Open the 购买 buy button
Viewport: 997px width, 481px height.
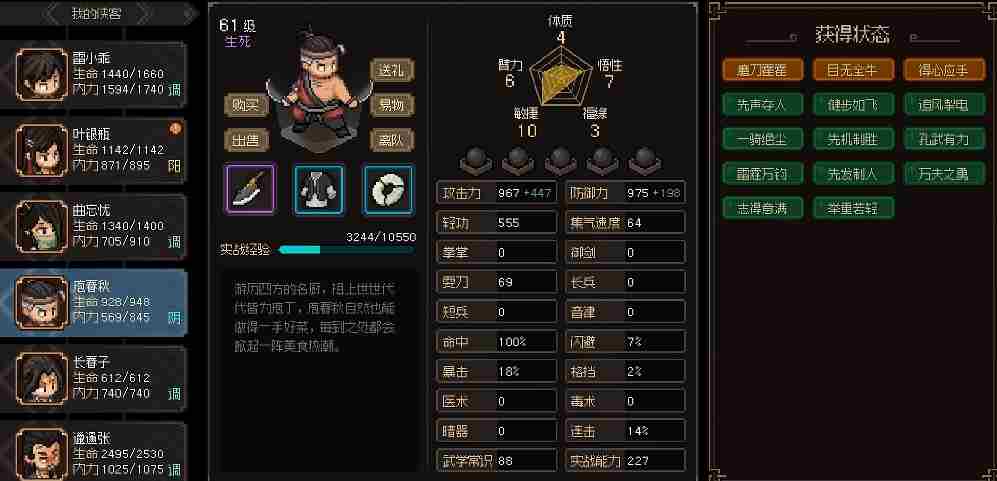click(247, 105)
